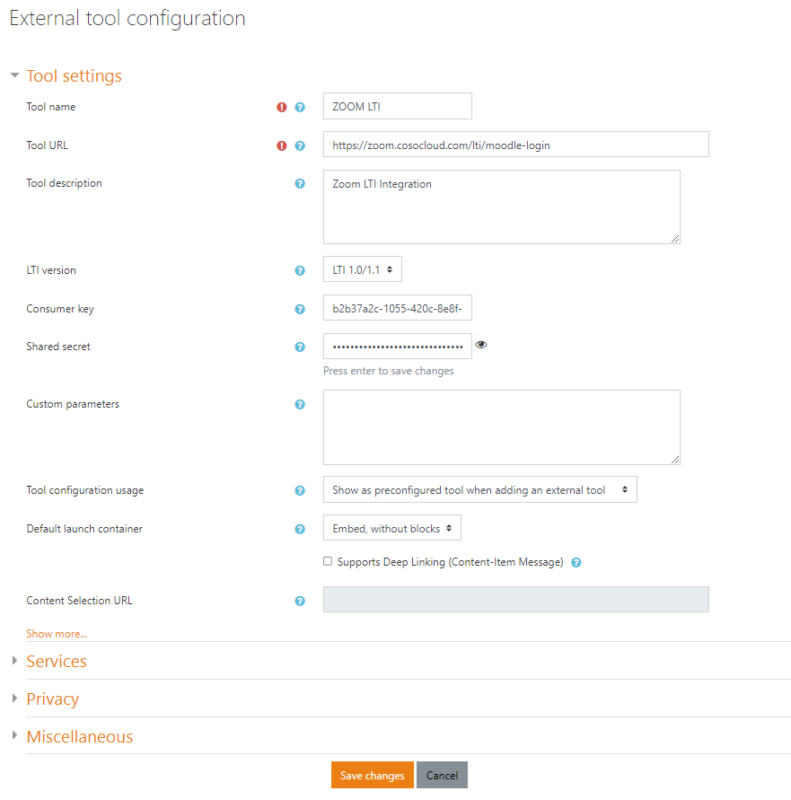The image size is (791, 800).
Task: Click into the Tool name field
Action: (x=397, y=106)
